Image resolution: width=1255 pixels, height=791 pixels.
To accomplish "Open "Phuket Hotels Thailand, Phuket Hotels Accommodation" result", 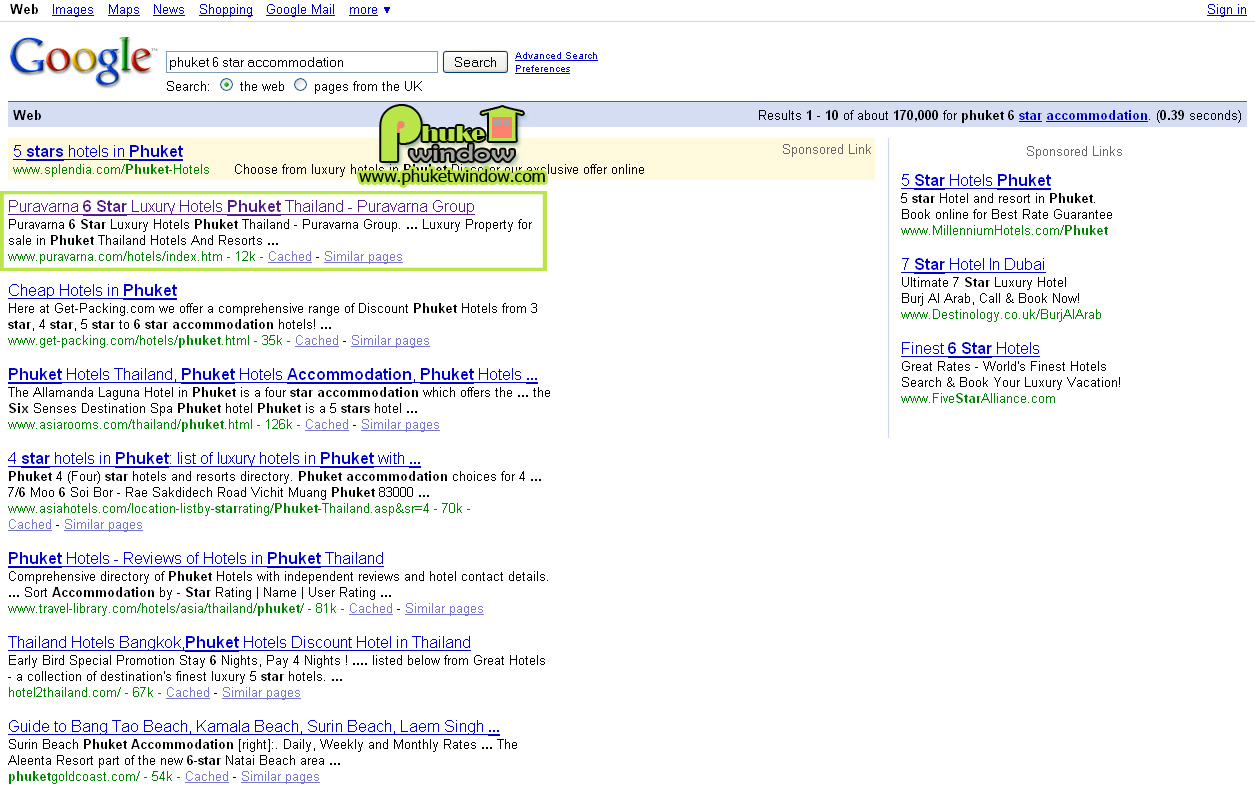I will [273, 374].
